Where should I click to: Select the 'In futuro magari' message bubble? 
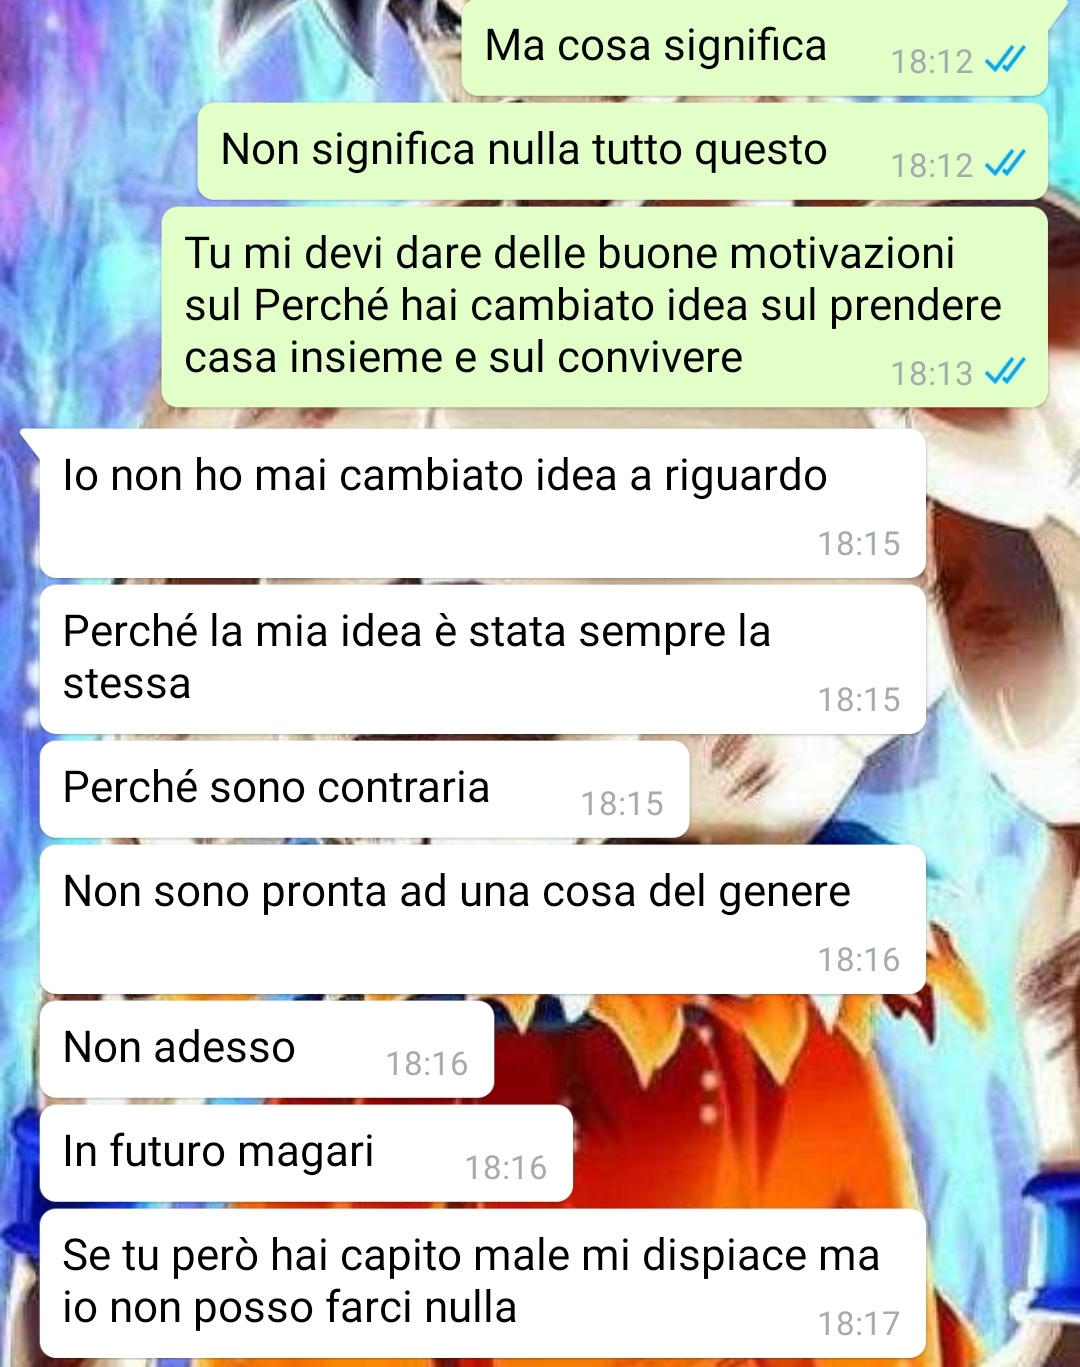coord(306,1152)
